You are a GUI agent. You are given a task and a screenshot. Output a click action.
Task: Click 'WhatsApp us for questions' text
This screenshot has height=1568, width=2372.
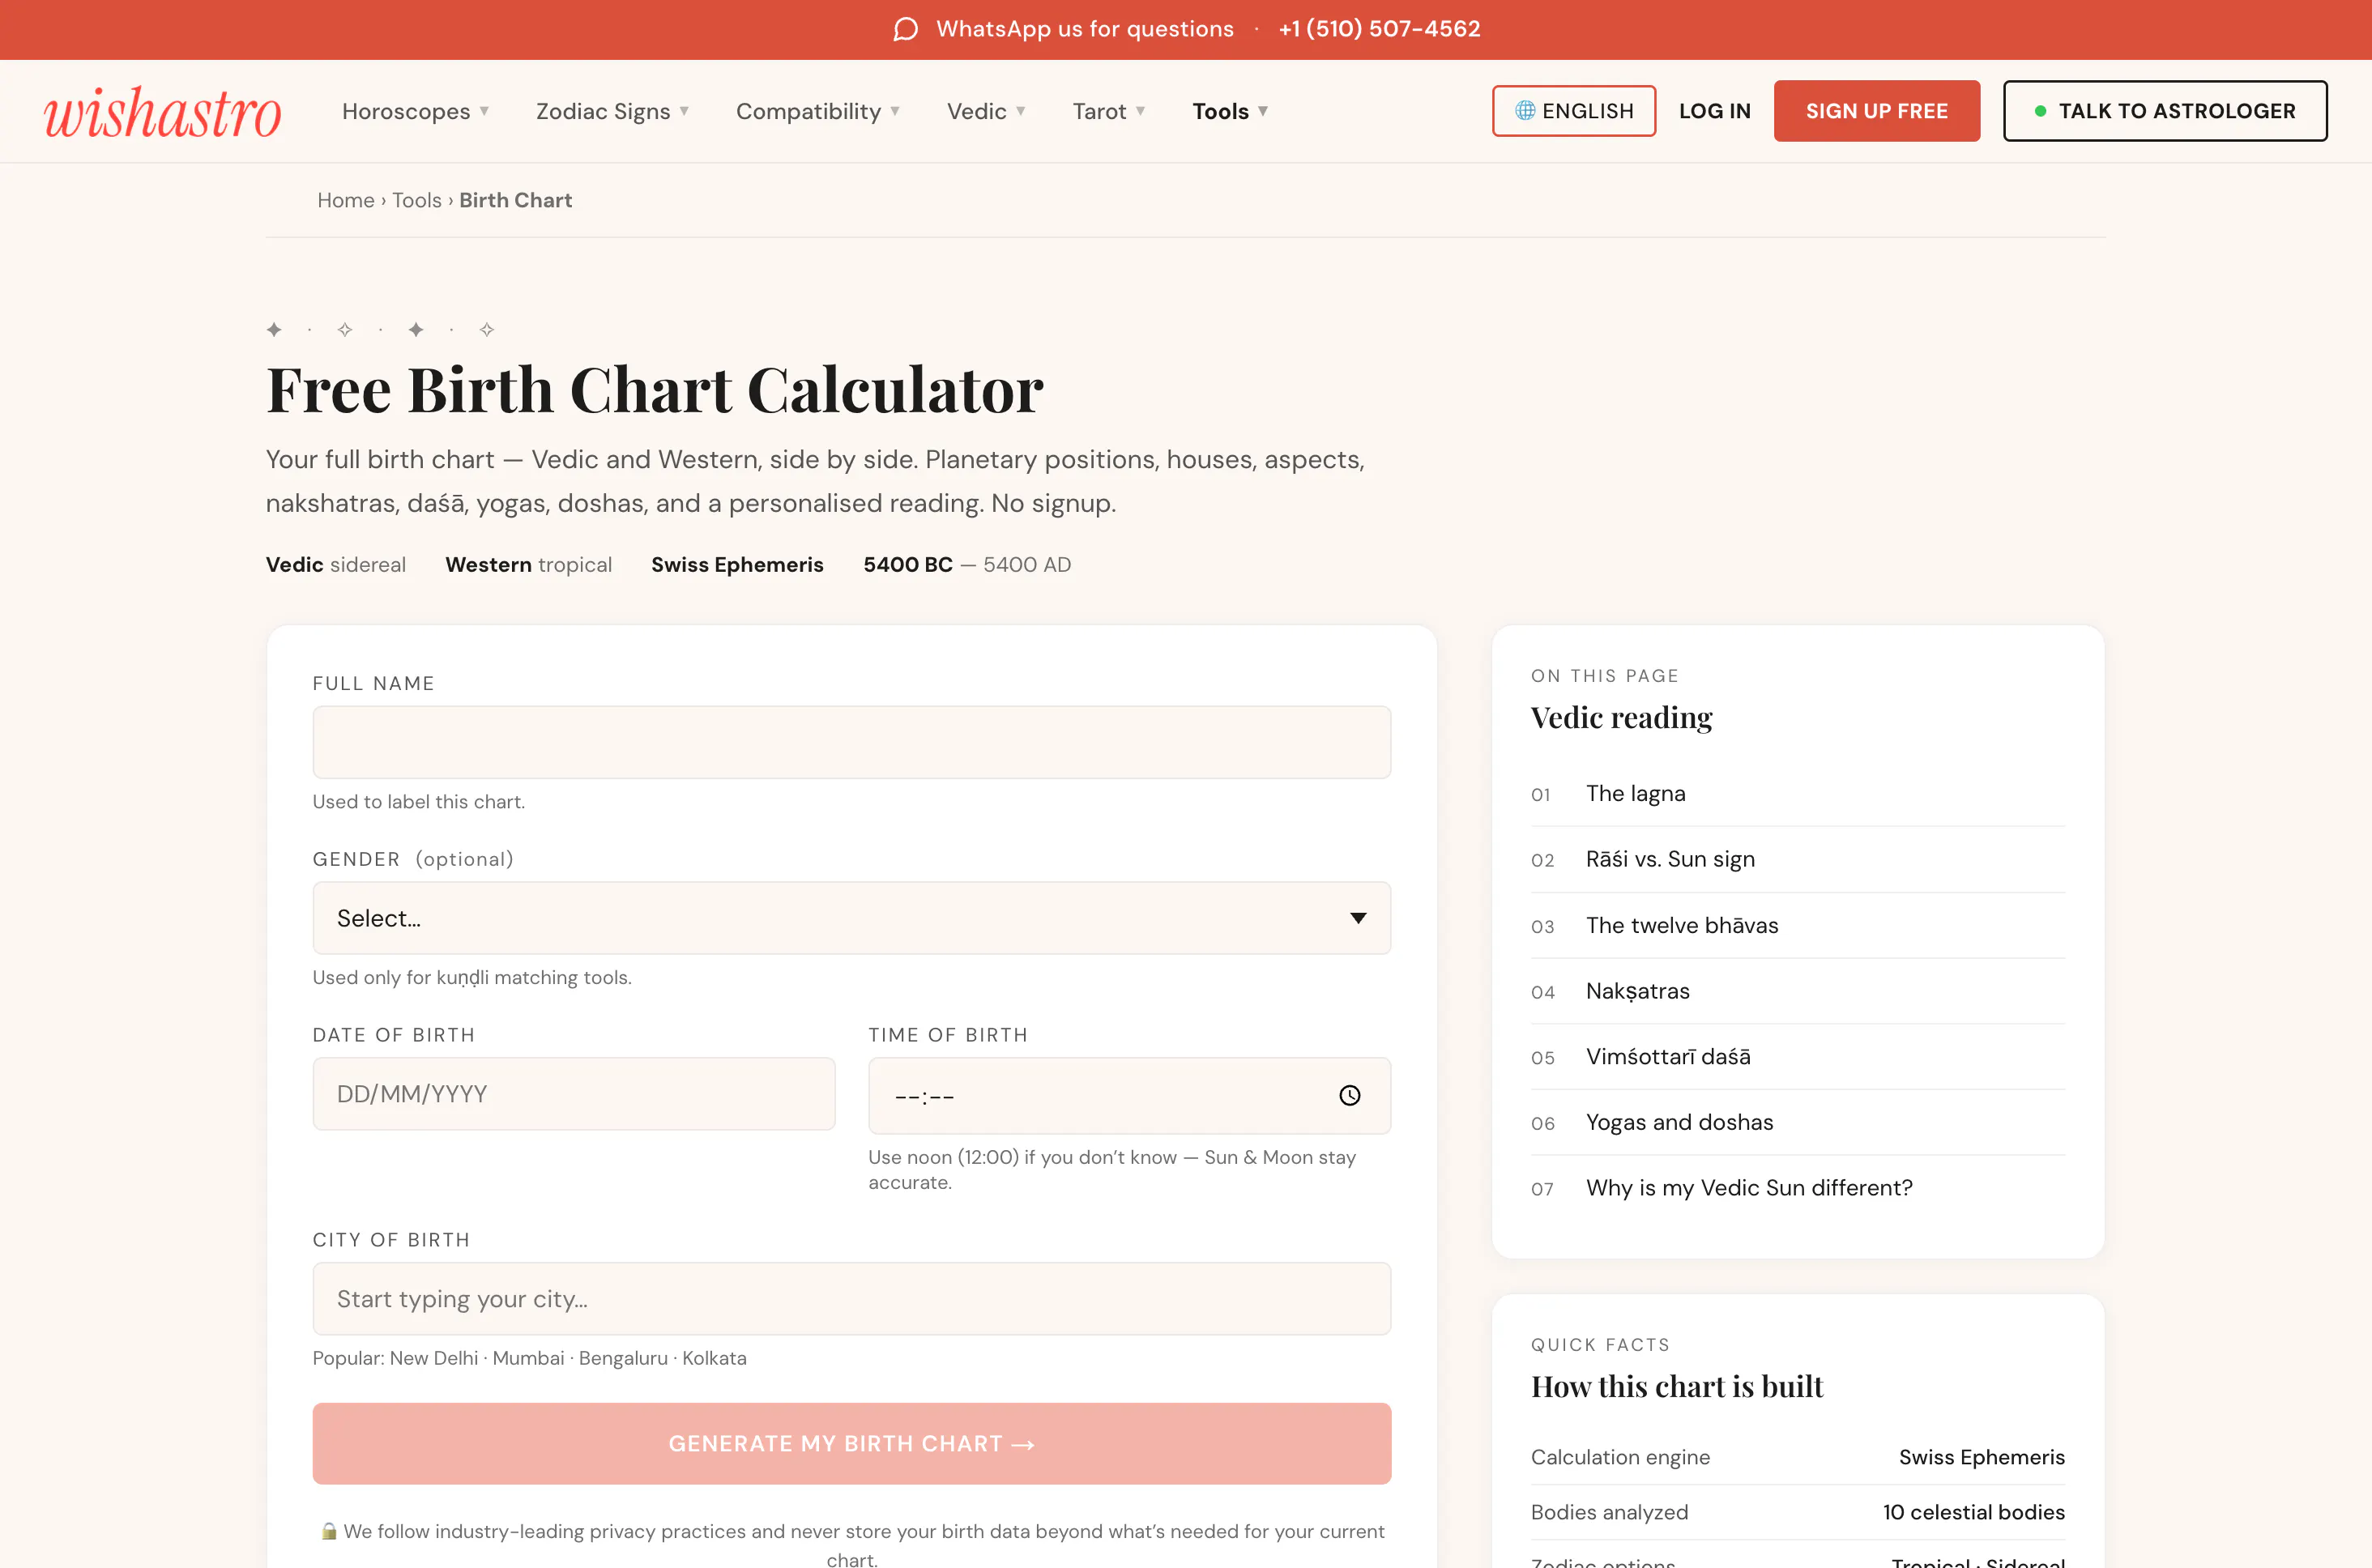click(x=1085, y=29)
